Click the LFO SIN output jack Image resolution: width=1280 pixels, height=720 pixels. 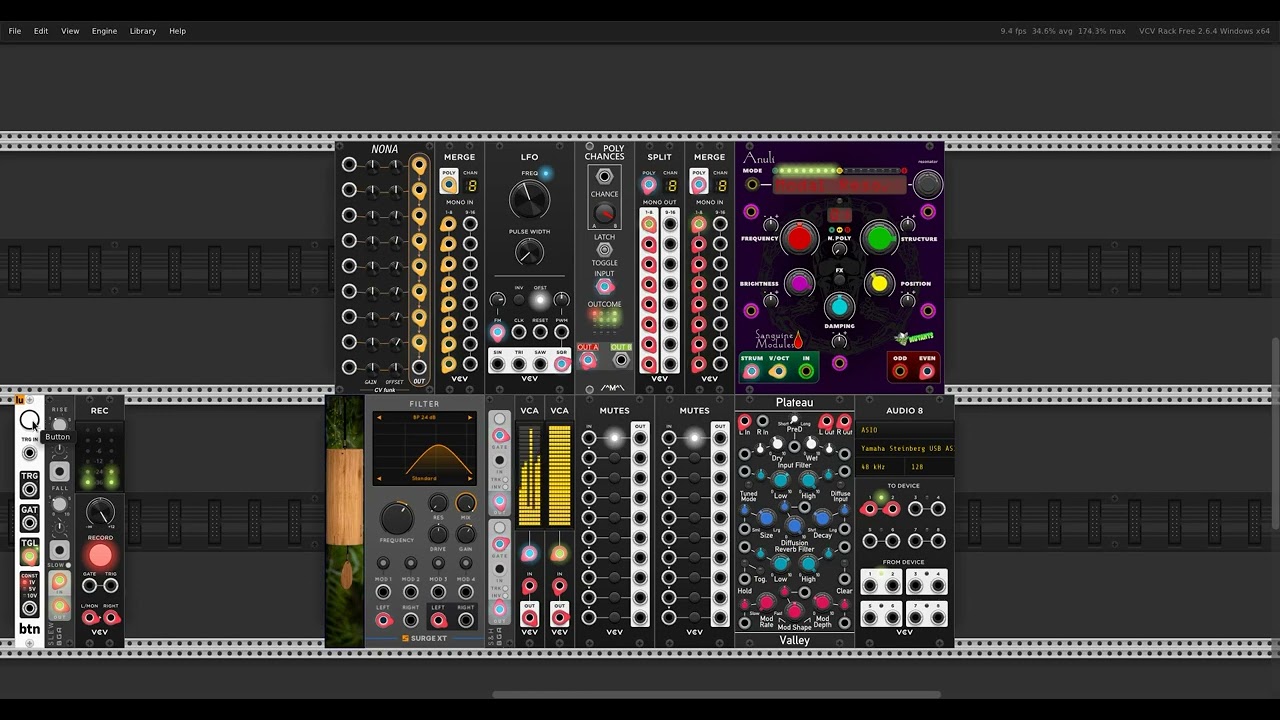tap(498, 364)
